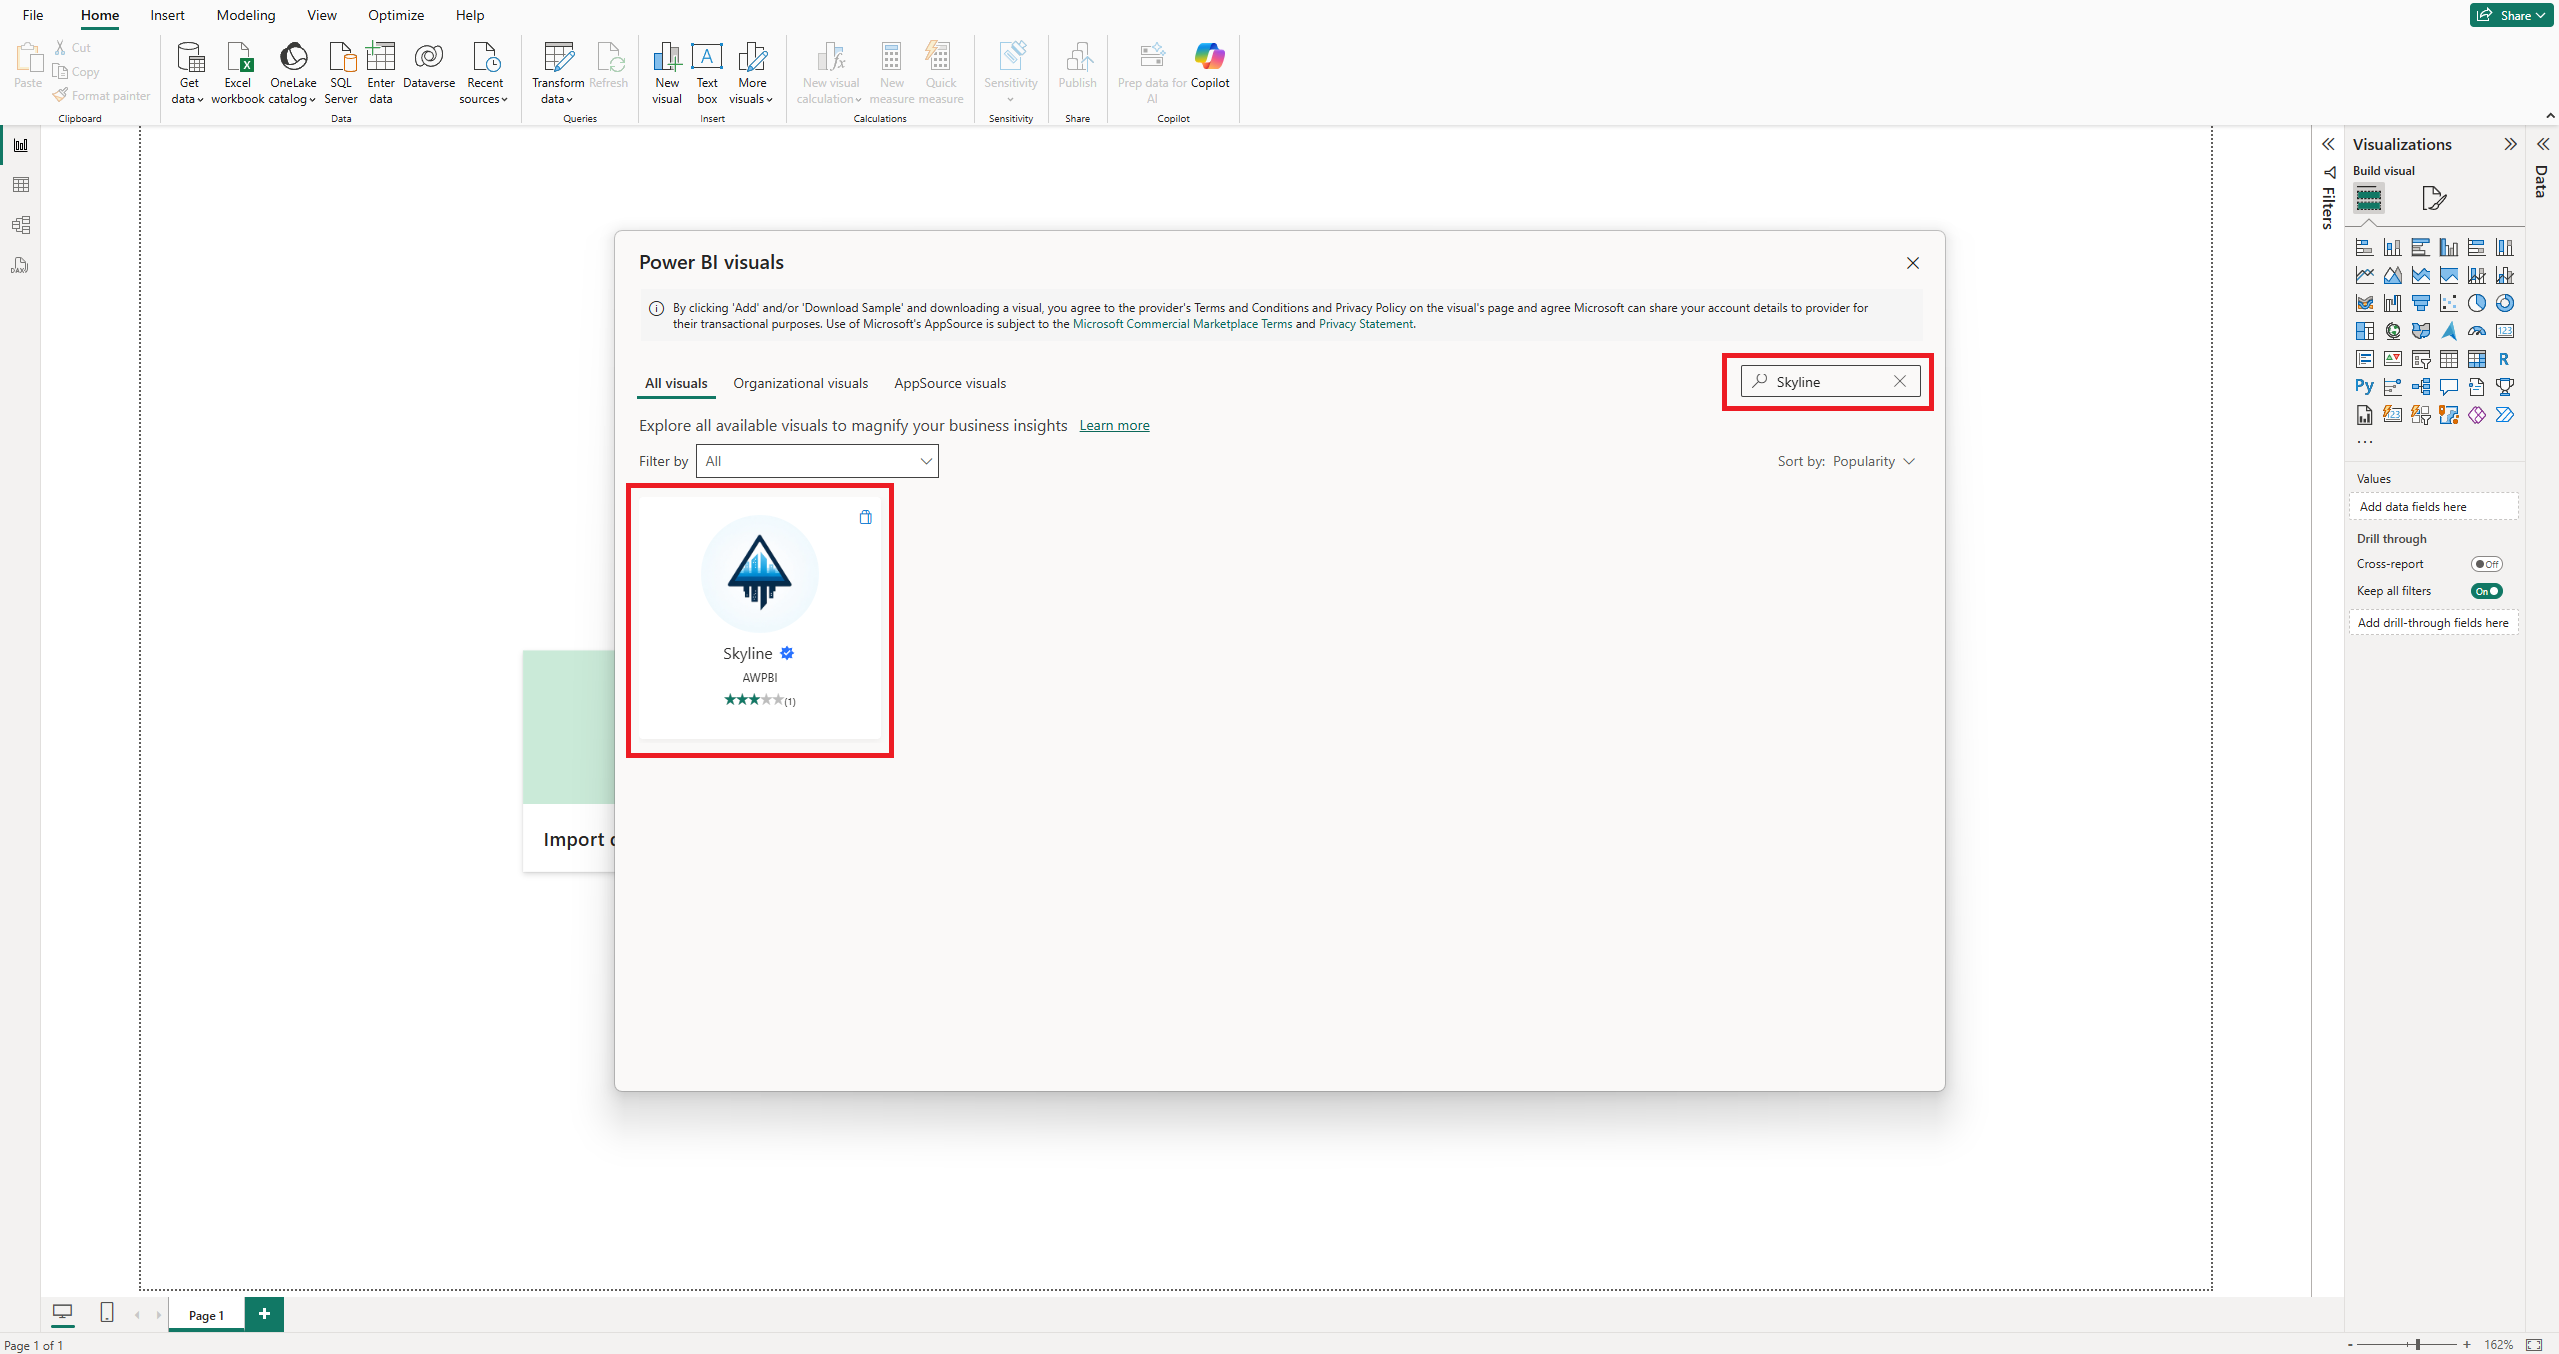Screen dimensions: 2559x1354
Task: Select the Python visual
Action: [x=2365, y=387]
